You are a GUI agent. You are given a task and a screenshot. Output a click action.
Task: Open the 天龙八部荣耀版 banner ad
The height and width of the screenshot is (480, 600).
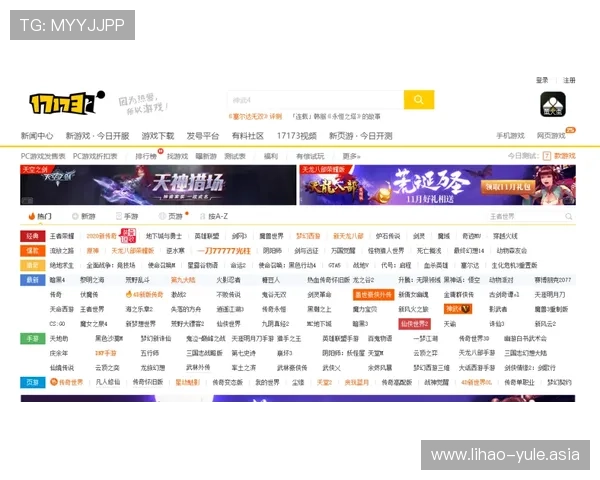pos(437,185)
